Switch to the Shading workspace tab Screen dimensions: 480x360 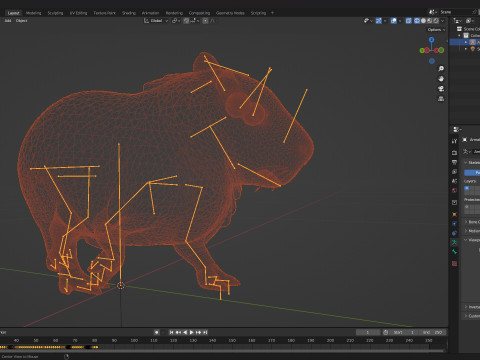[129, 13]
